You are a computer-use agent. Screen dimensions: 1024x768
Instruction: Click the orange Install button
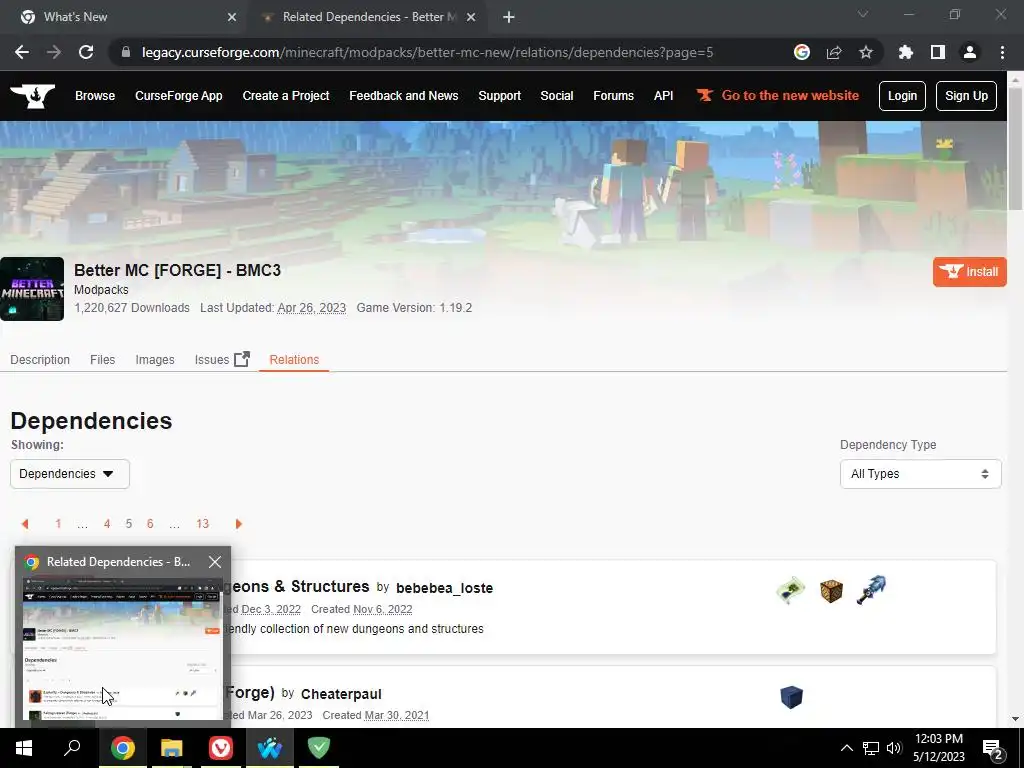[x=970, y=272]
